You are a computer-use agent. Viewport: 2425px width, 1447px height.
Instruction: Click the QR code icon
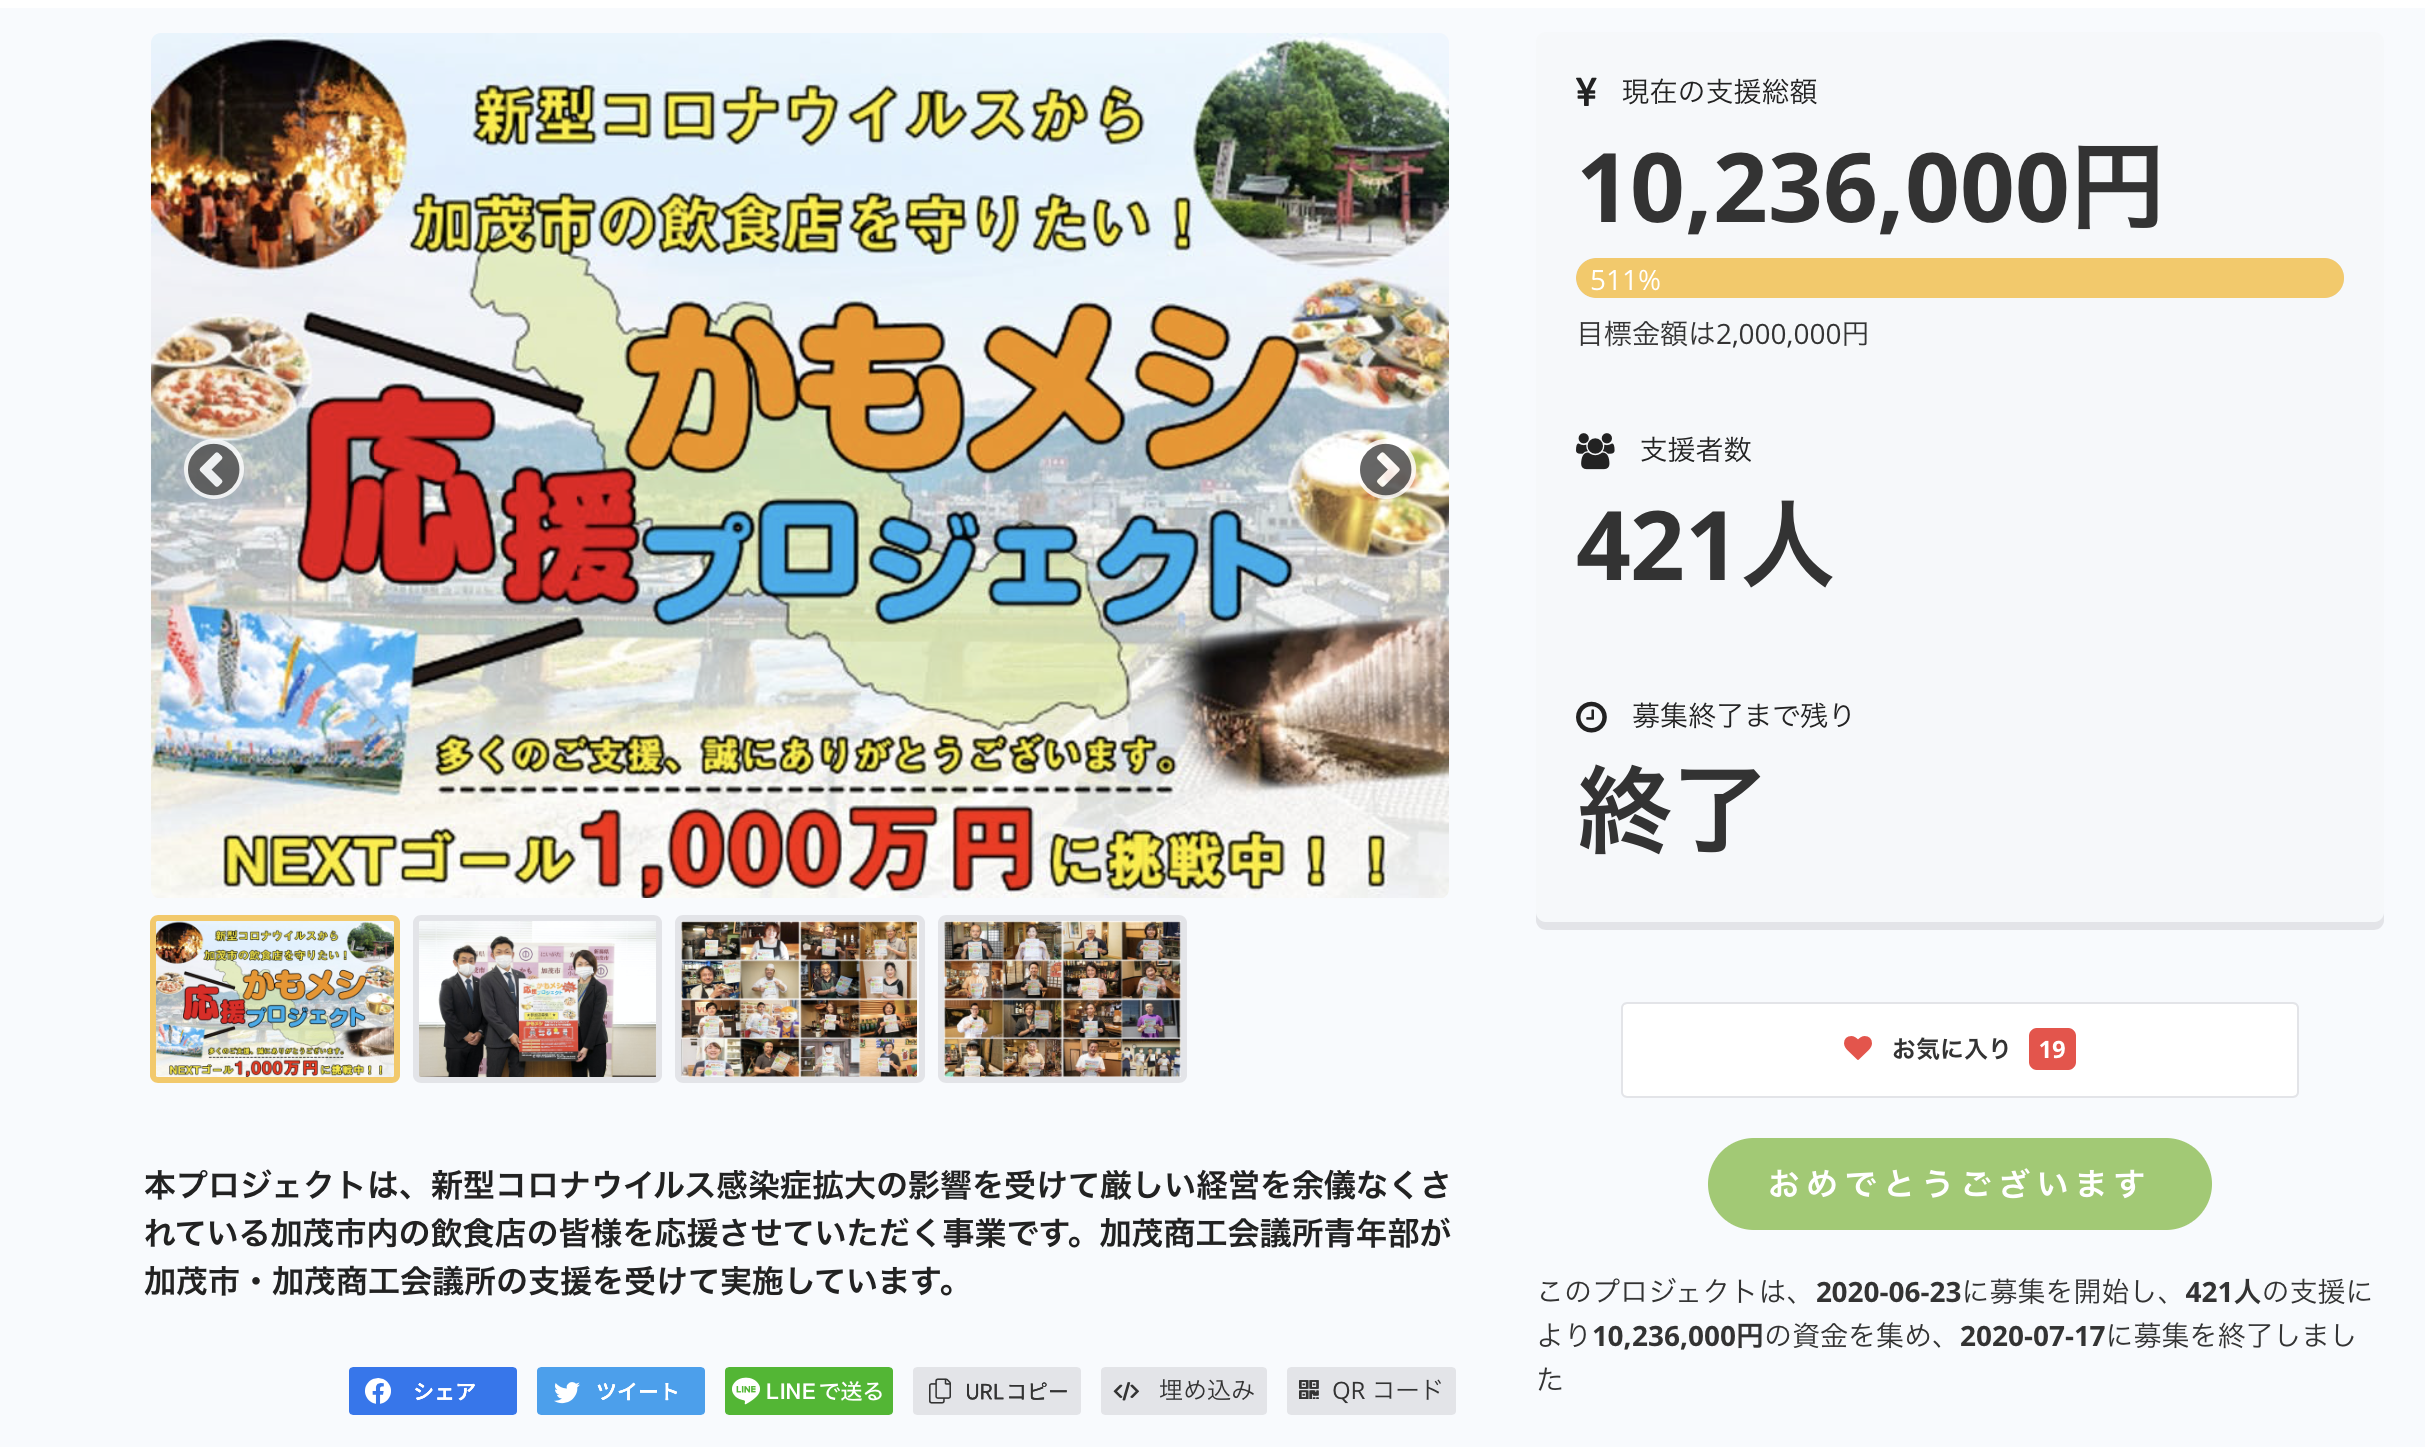[1309, 1390]
